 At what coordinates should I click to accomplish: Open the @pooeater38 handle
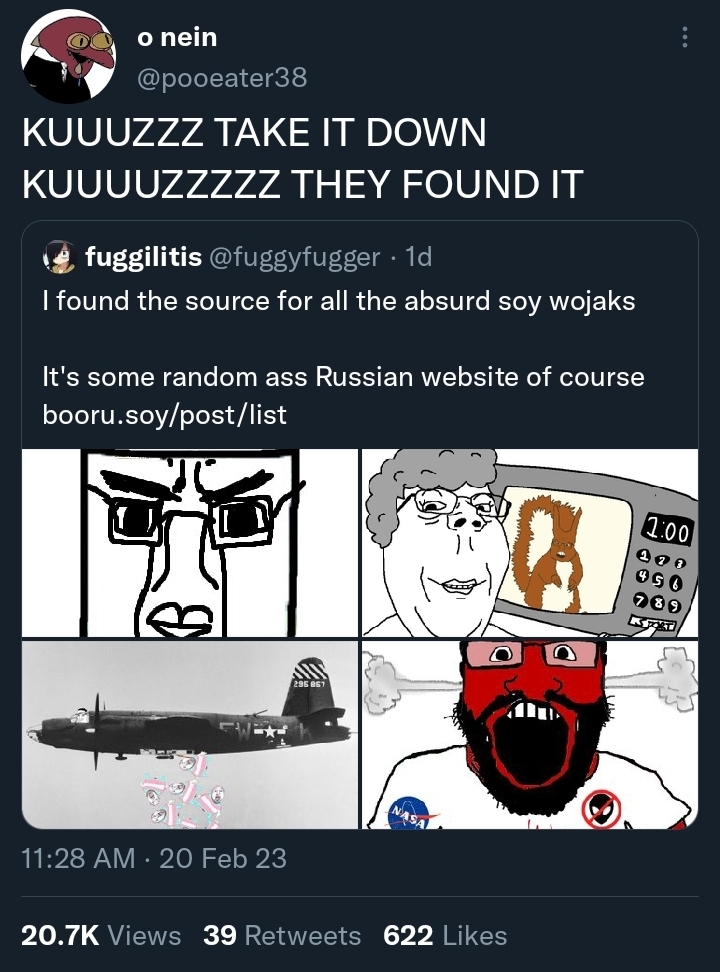pos(222,78)
